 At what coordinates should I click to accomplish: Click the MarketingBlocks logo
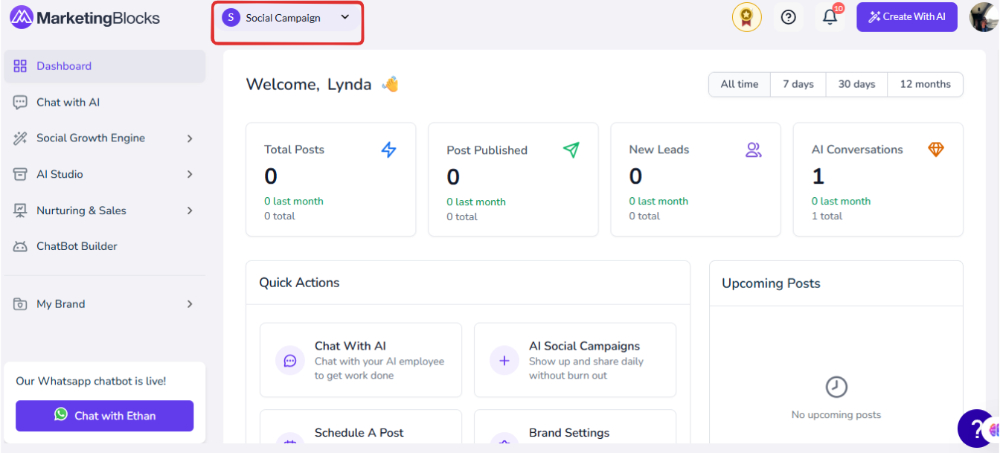(x=85, y=18)
